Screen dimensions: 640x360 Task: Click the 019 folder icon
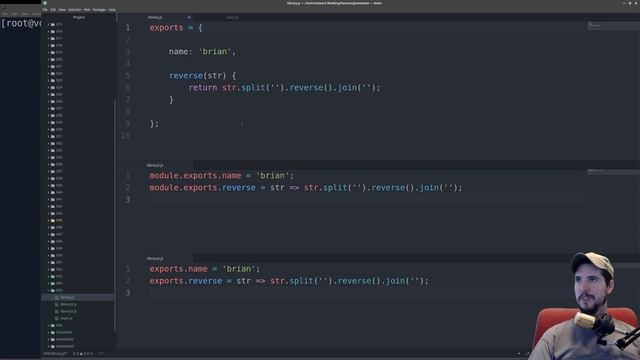pos(53,52)
